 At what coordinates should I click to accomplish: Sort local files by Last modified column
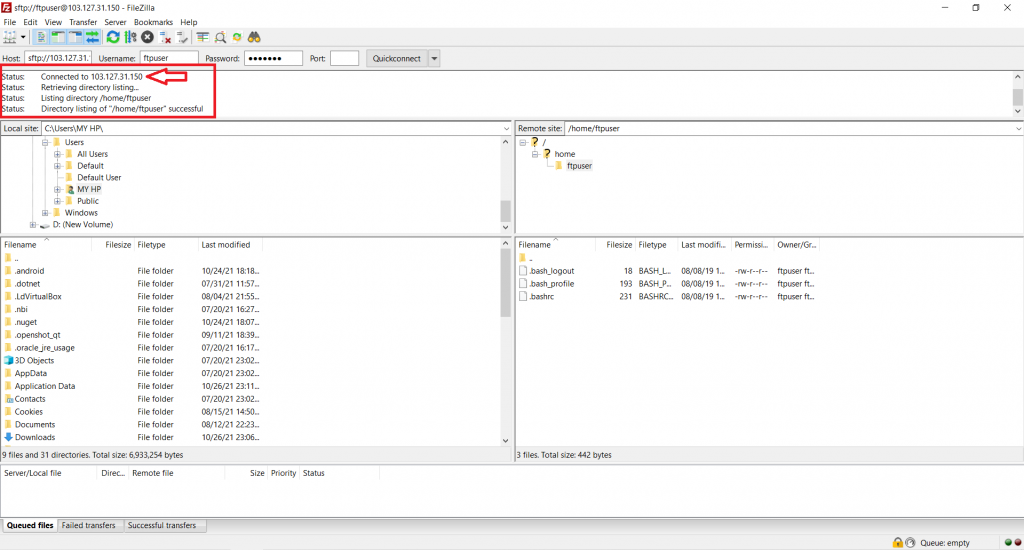tap(230, 245)
